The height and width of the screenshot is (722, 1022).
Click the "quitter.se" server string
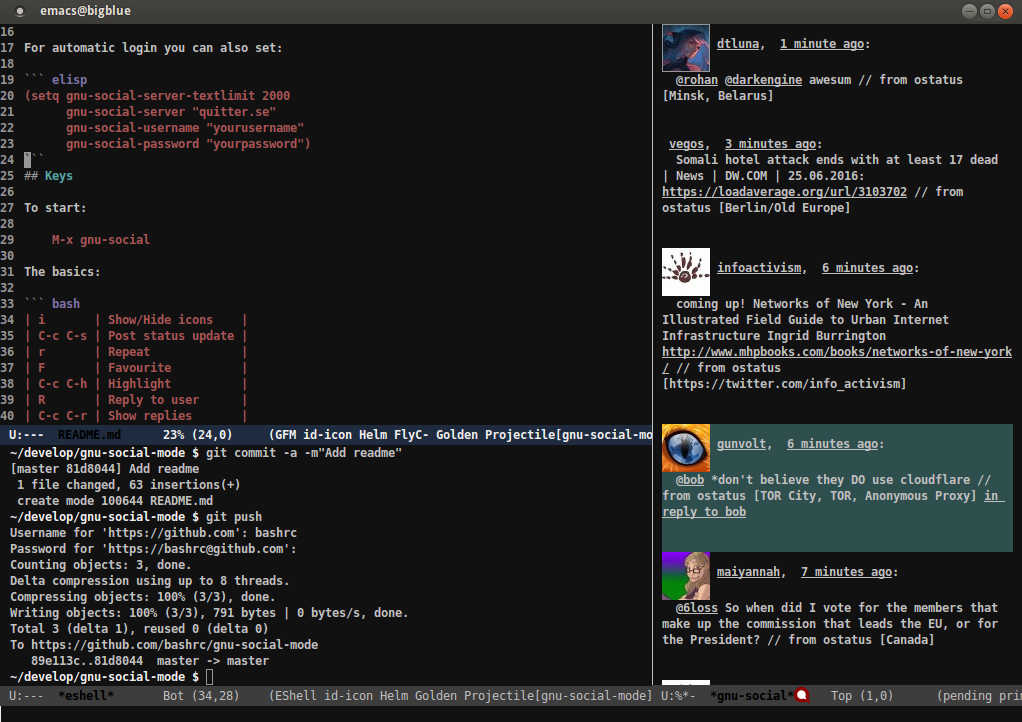[x=234, y=112]
